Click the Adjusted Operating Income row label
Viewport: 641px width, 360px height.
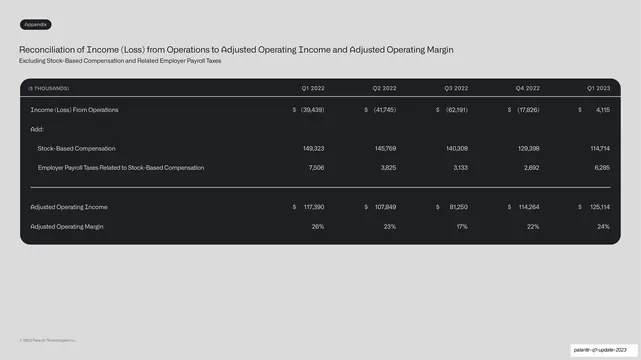(69, 207)
